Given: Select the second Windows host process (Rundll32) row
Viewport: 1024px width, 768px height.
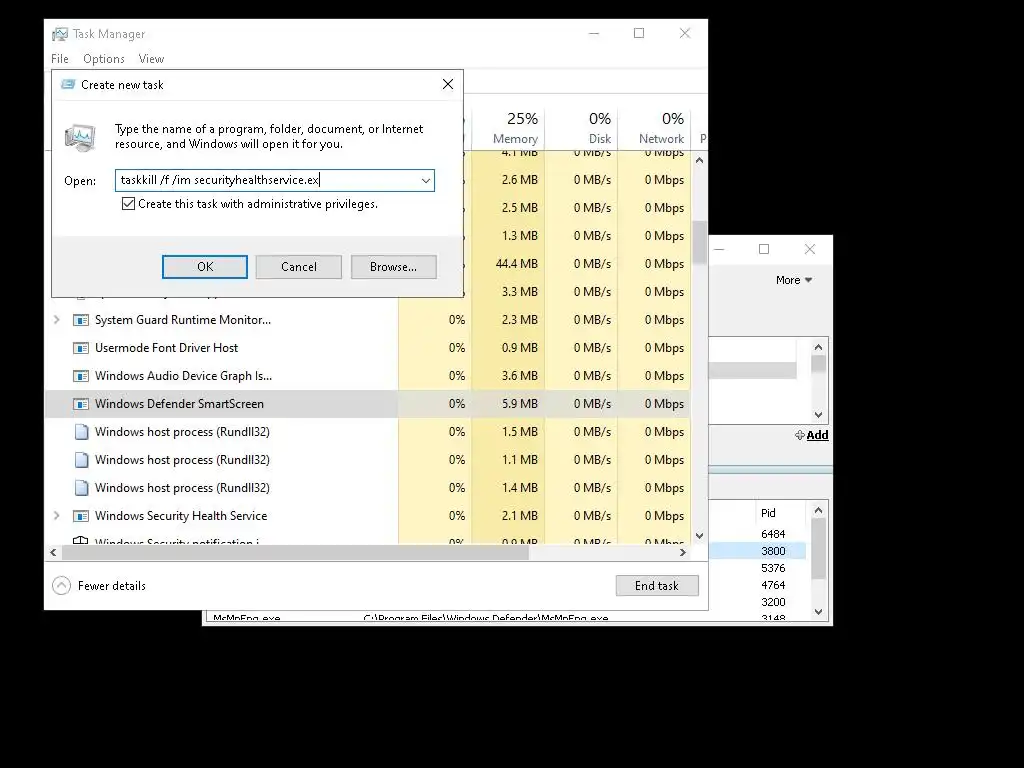Looking at the screenshot, I should pyautogui.click(x=367, y=460).
